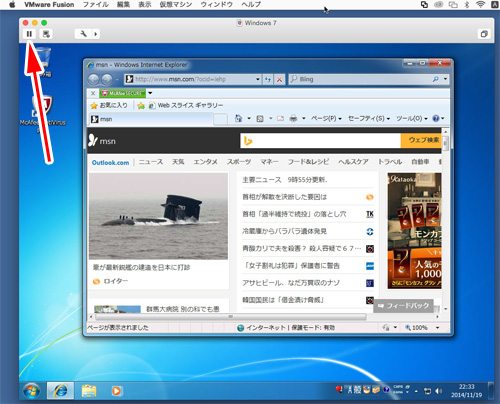Take a snapshot using VMware toolbar icon

click(46, 34)
